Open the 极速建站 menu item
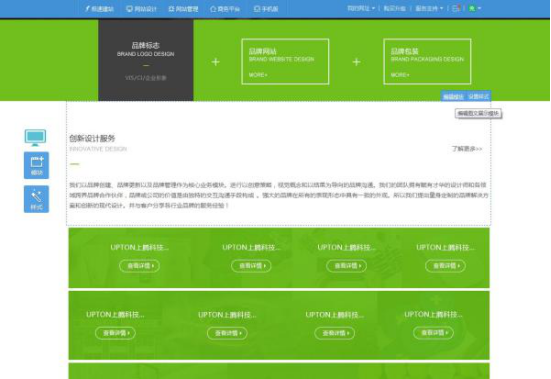551x379 pixels. [x=99, y=9]
